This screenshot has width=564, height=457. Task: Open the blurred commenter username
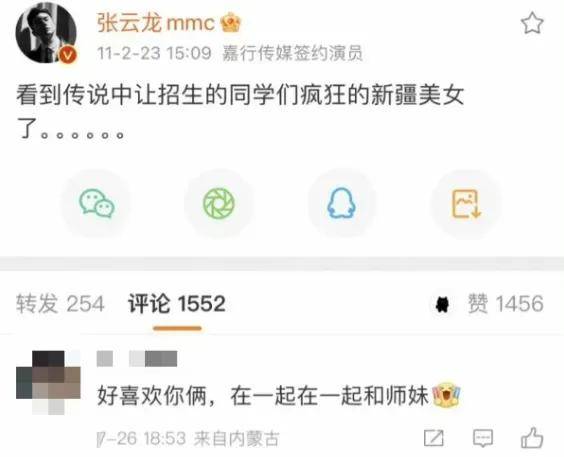pos(137,359)
